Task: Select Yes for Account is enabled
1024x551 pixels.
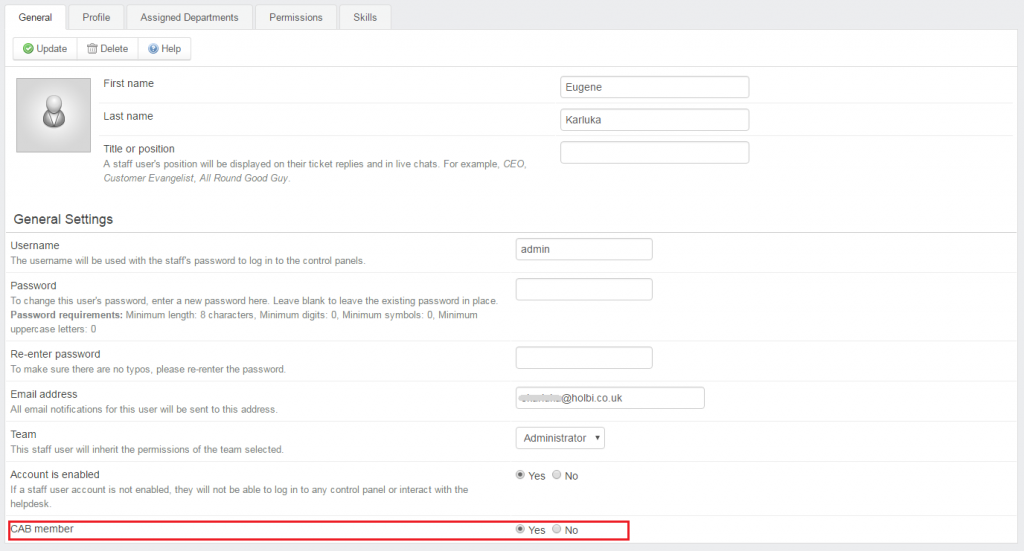Action: [520, 475]
